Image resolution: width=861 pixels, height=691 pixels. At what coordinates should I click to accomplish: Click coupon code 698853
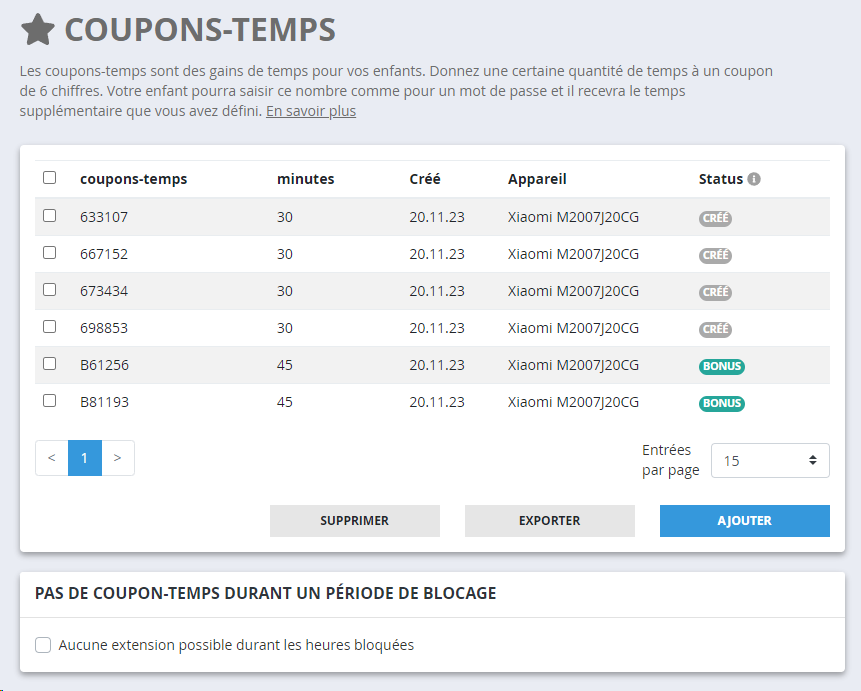[104, 328]
